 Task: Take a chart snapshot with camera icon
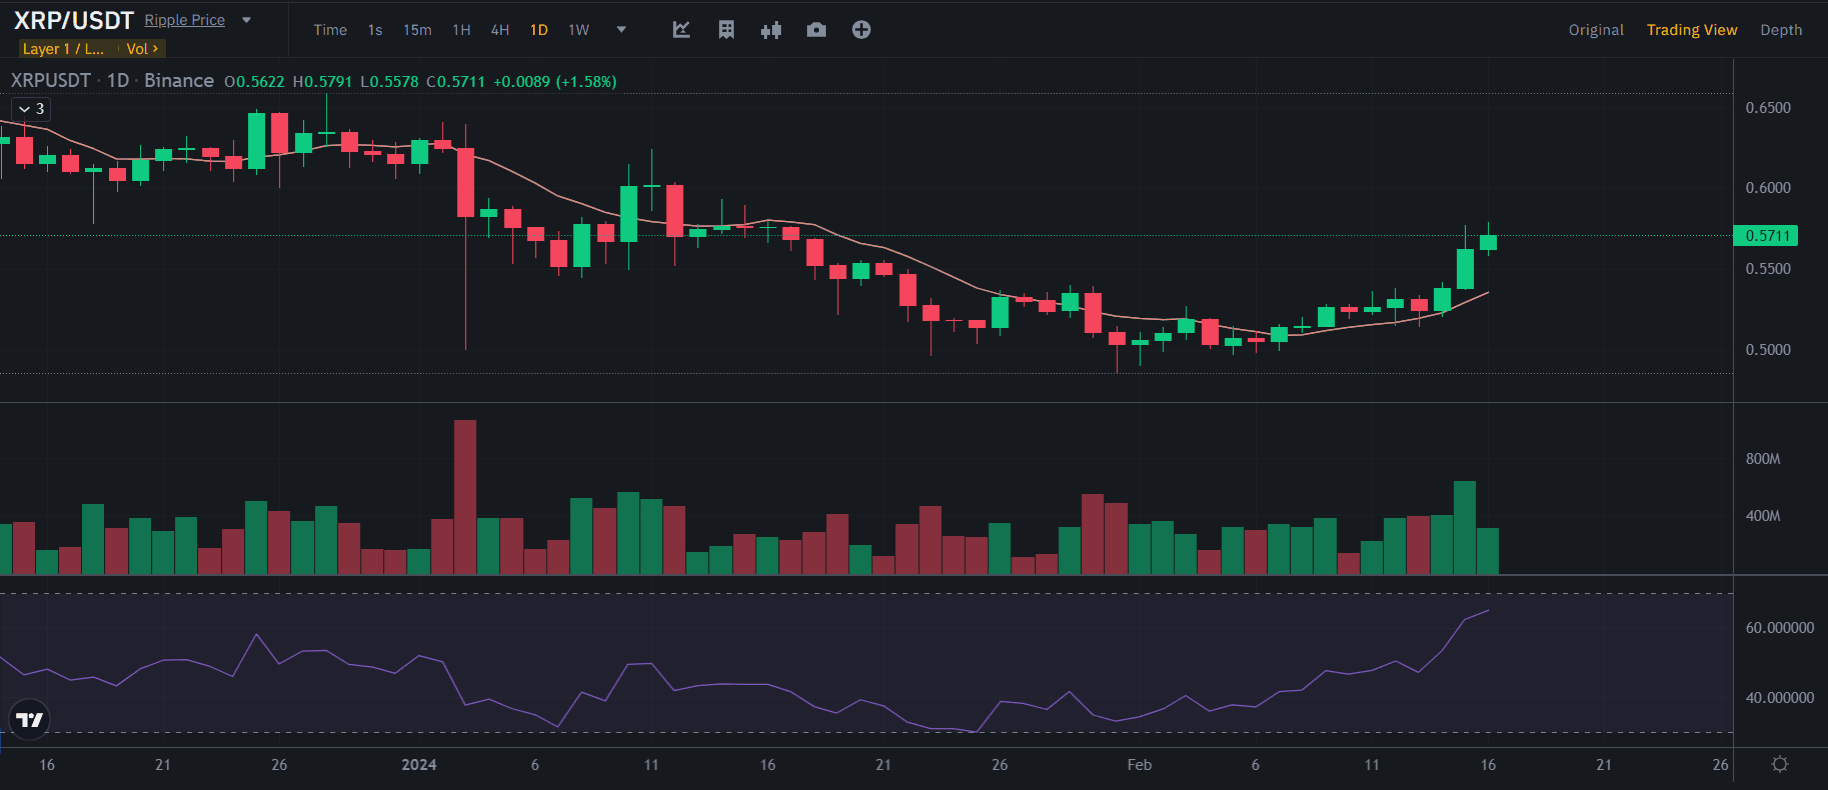[816, 30]
